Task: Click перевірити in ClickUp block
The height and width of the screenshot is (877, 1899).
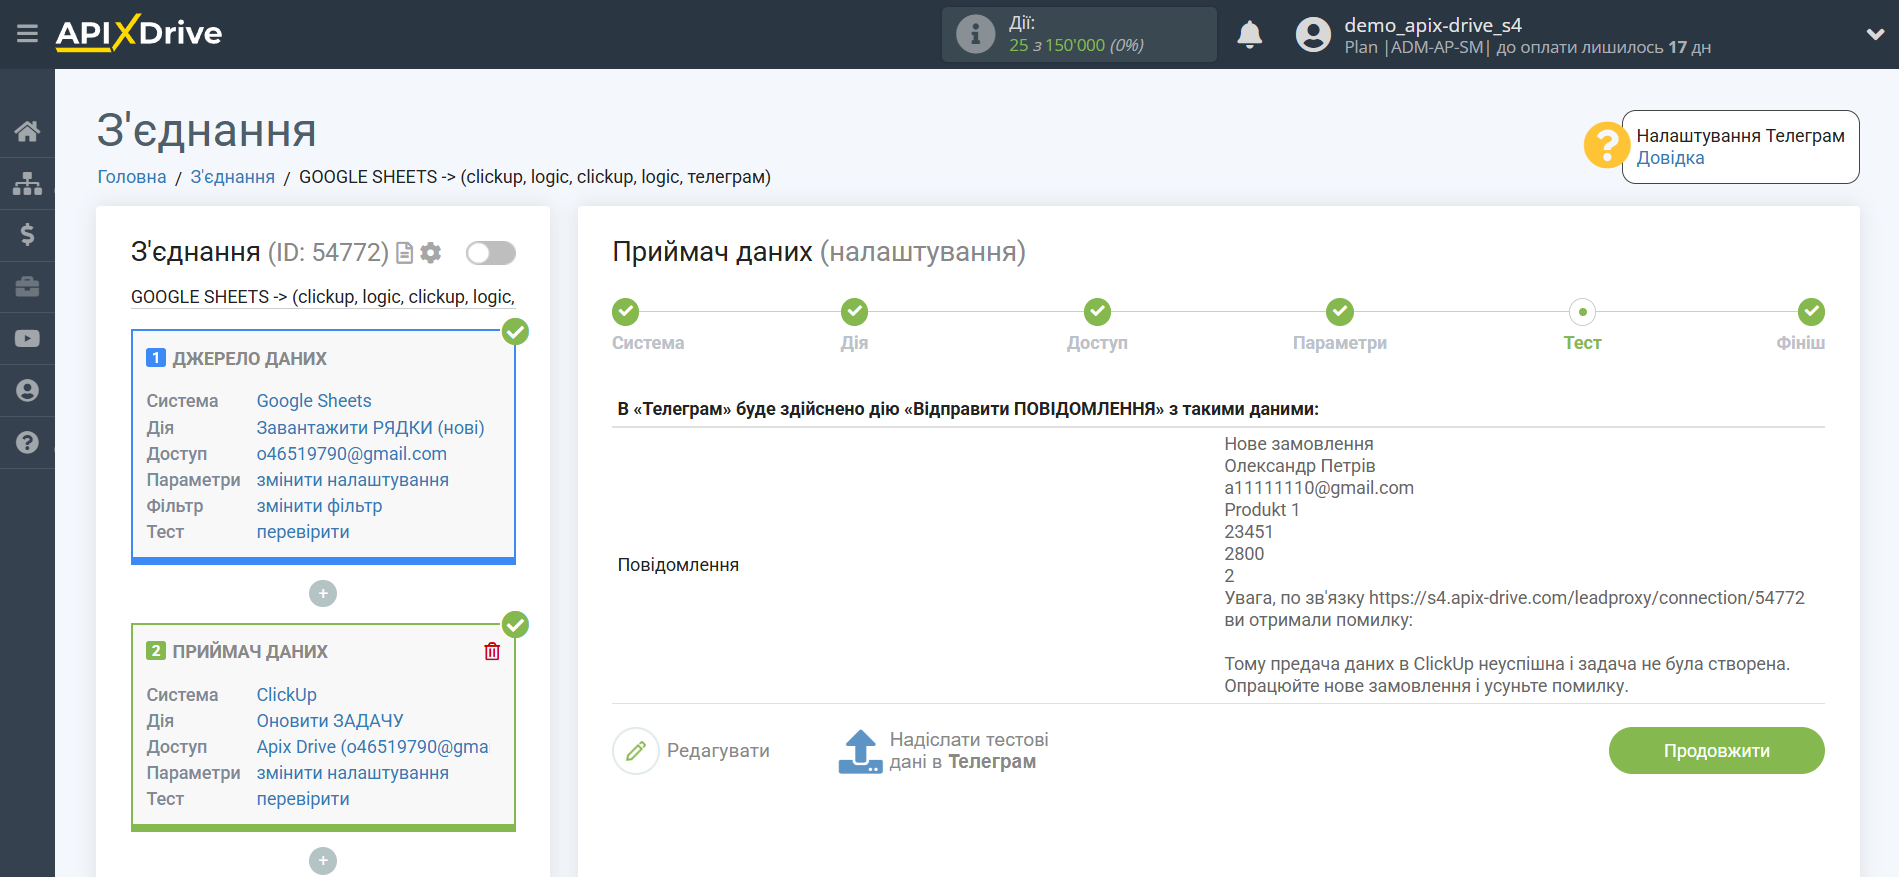Action: 303,799
